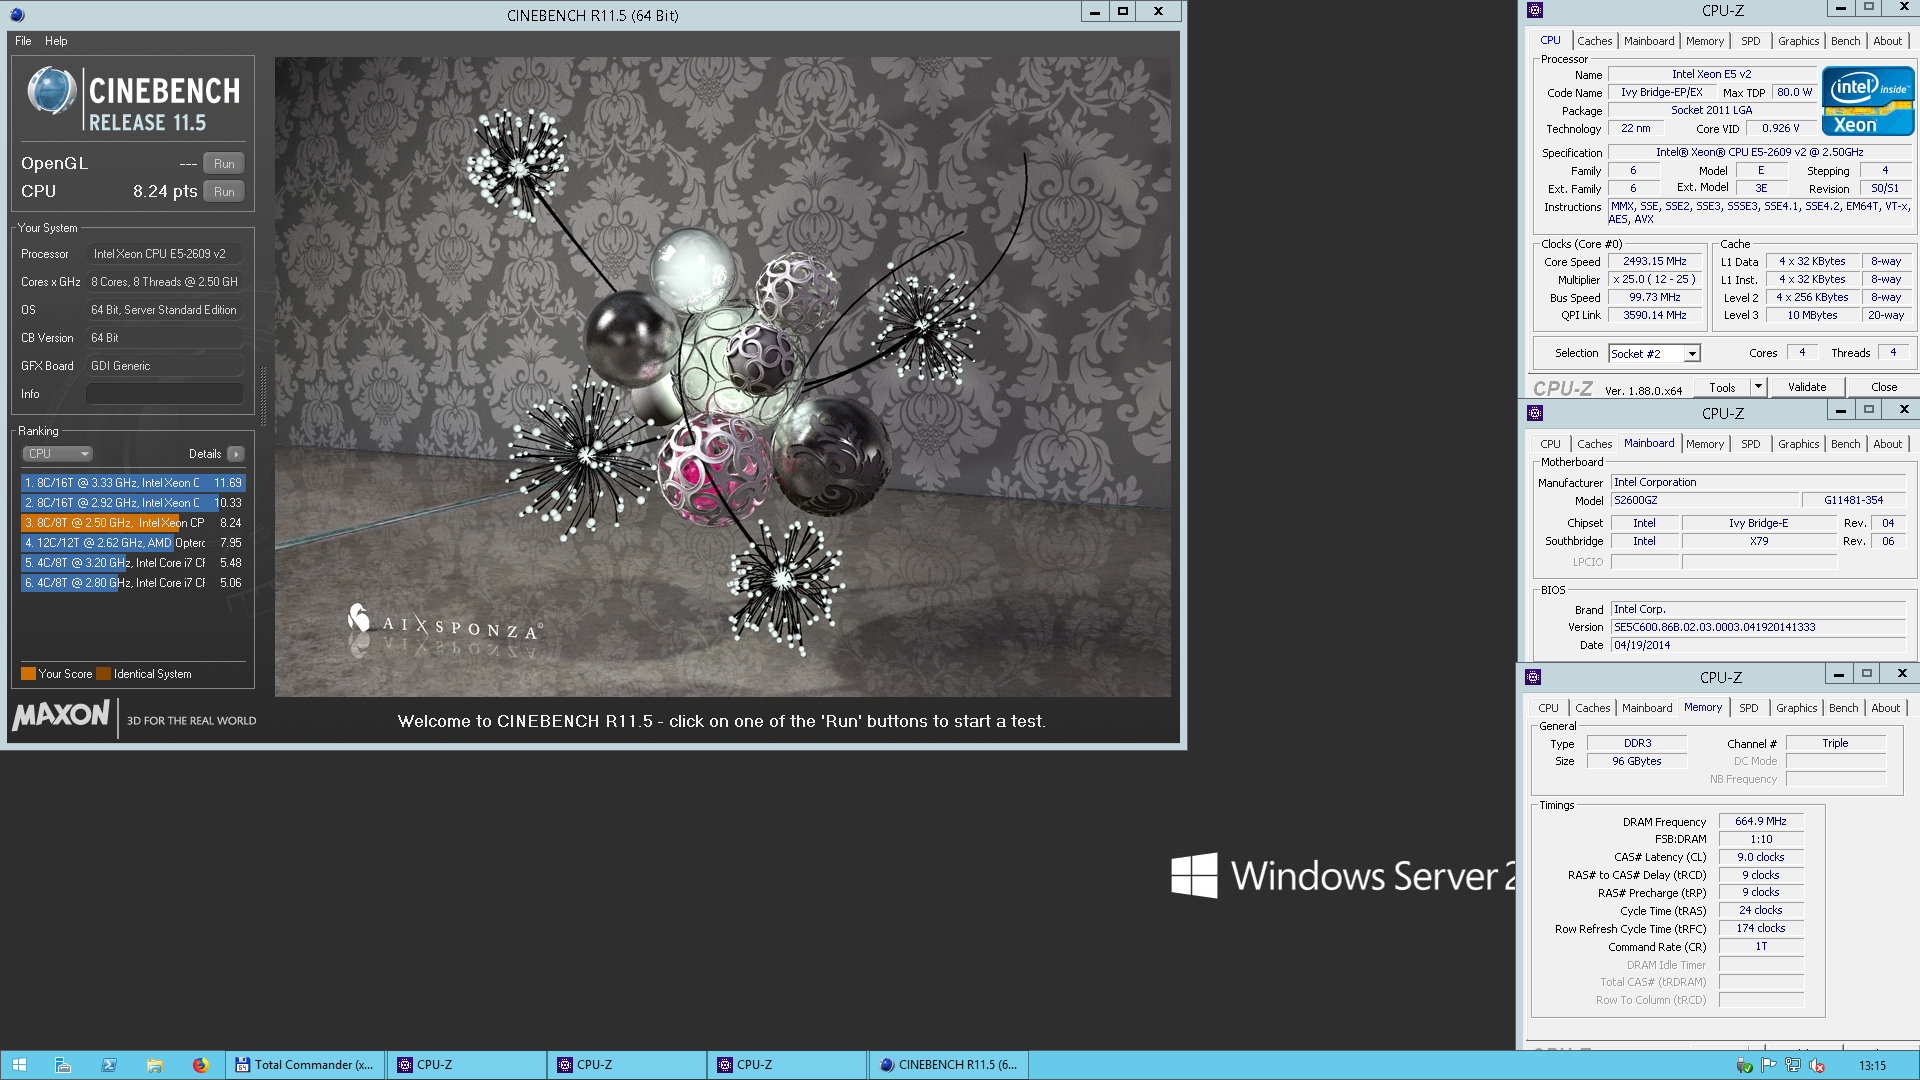
Task: Click the Your Score orange legend swatch
Action: (28, 674)
